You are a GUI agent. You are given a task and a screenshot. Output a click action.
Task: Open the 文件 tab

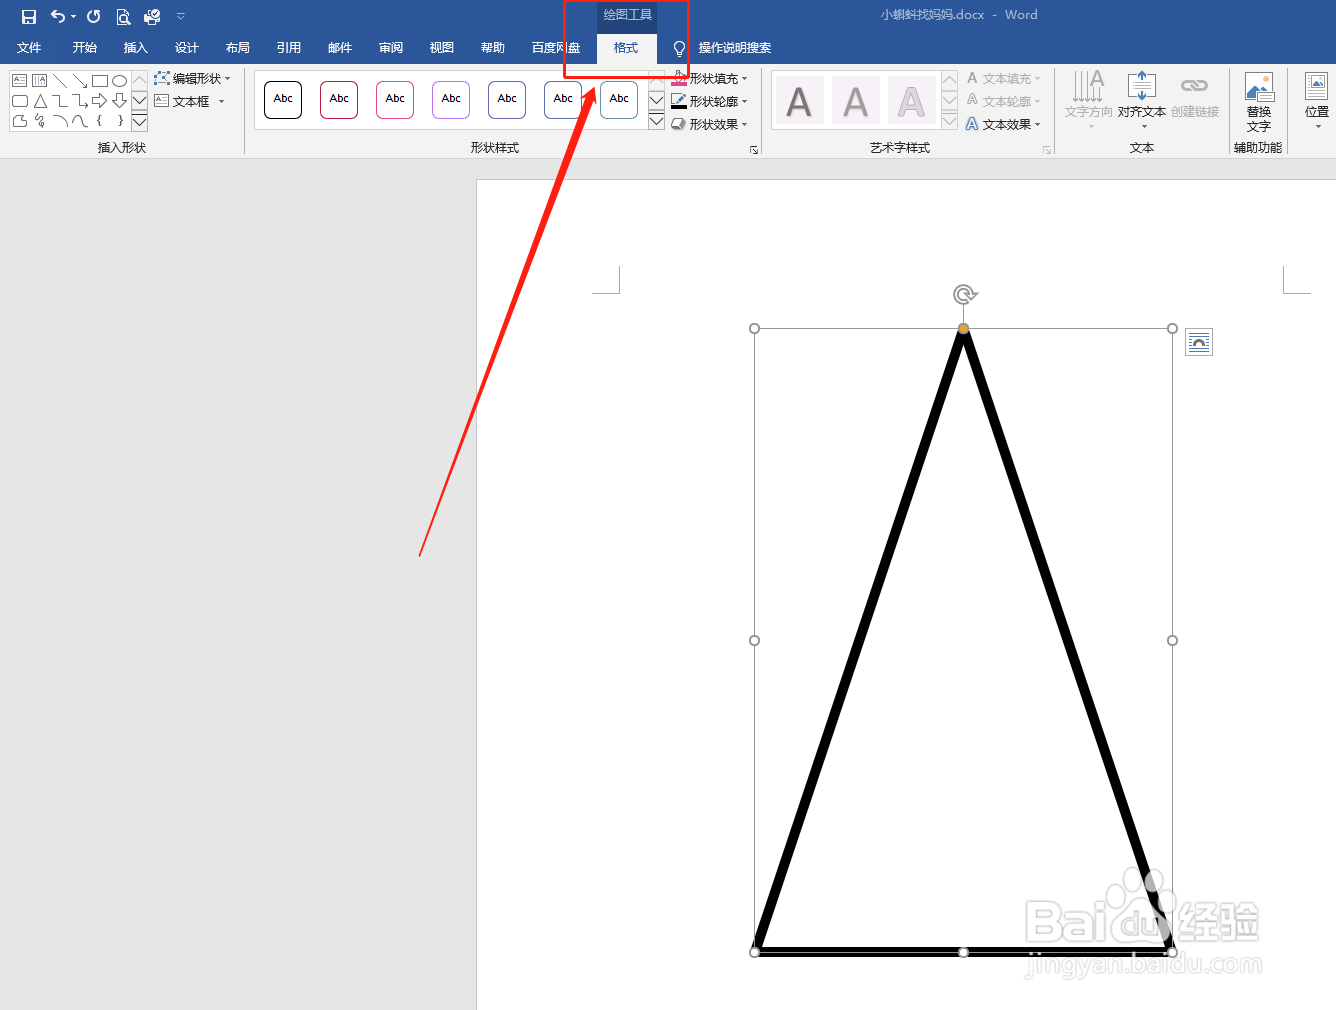29,48
